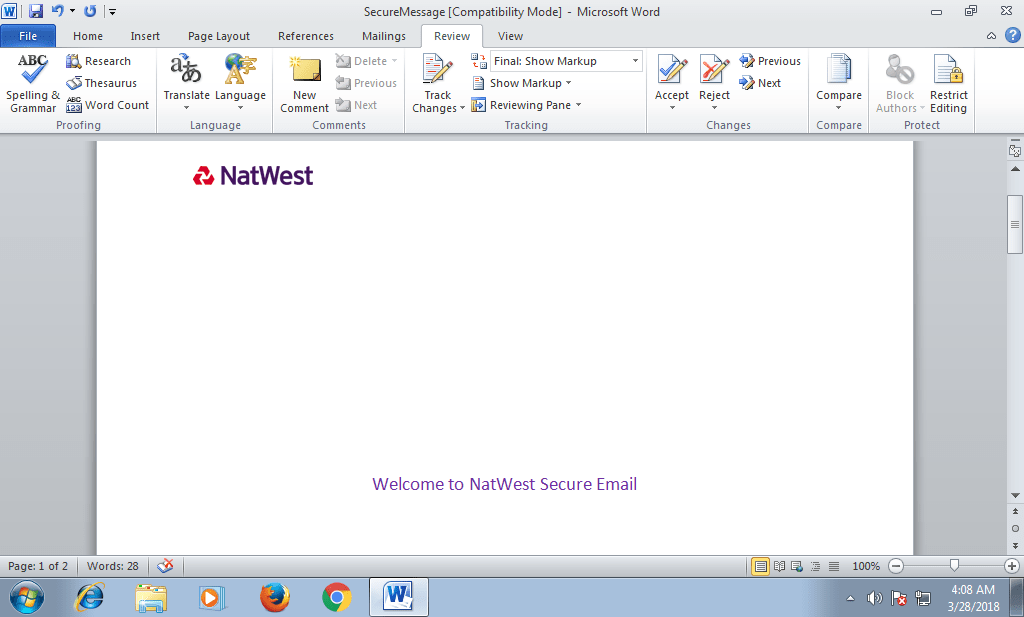Go to Next change in Changes group
The image size is (1024, 617).
tap(760, 83)
